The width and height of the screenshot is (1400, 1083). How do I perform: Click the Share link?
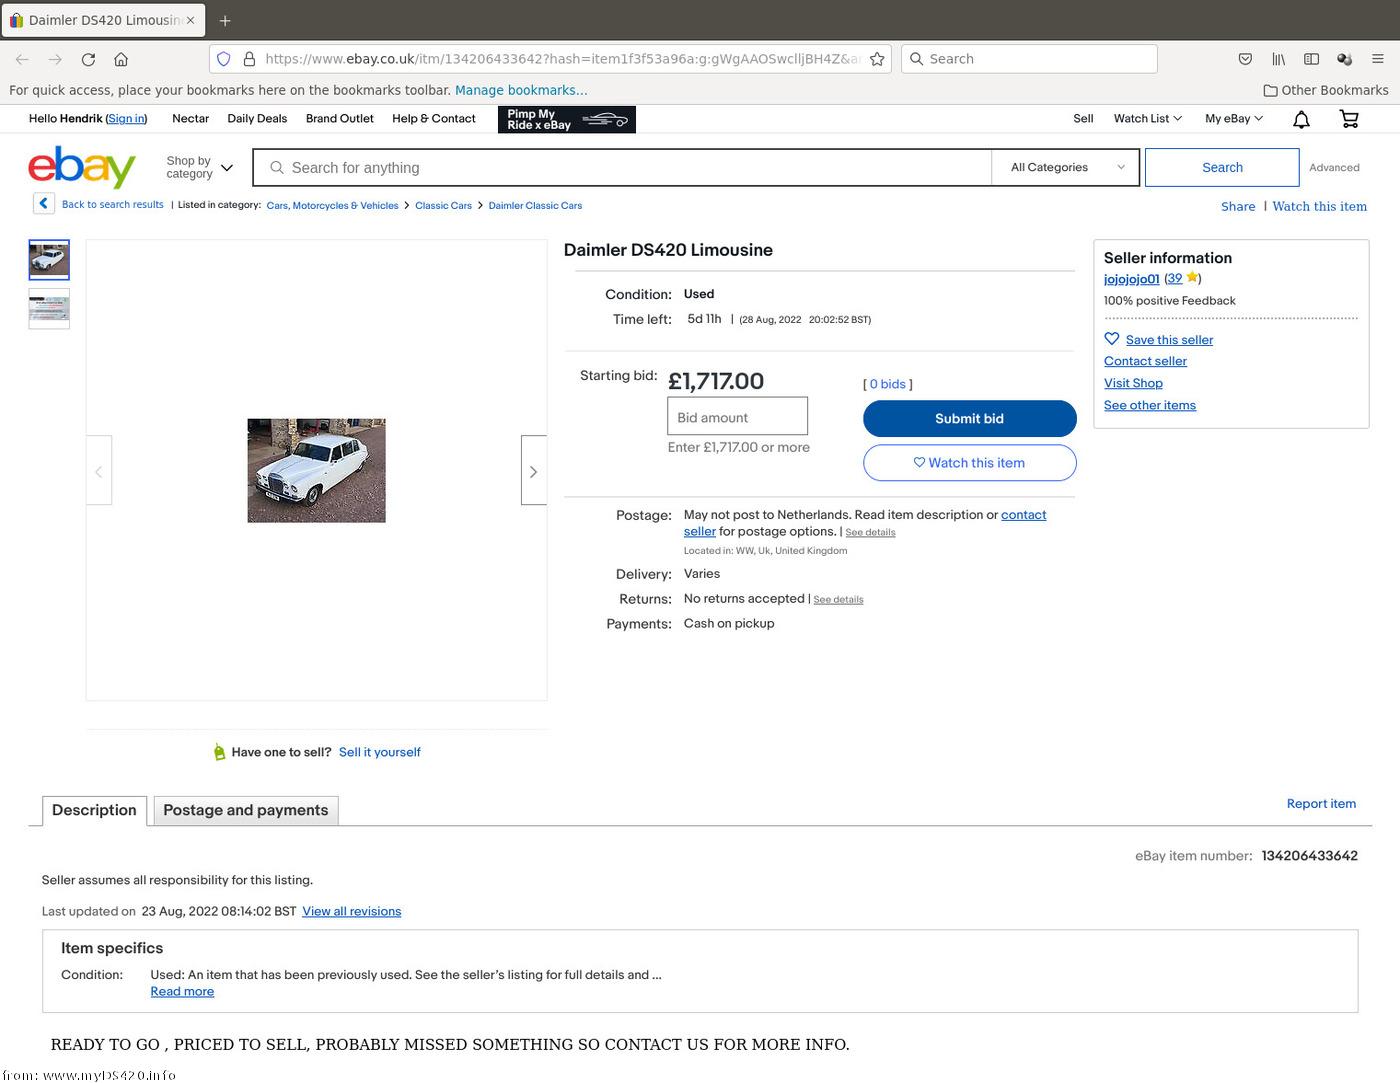(1238, 206)
